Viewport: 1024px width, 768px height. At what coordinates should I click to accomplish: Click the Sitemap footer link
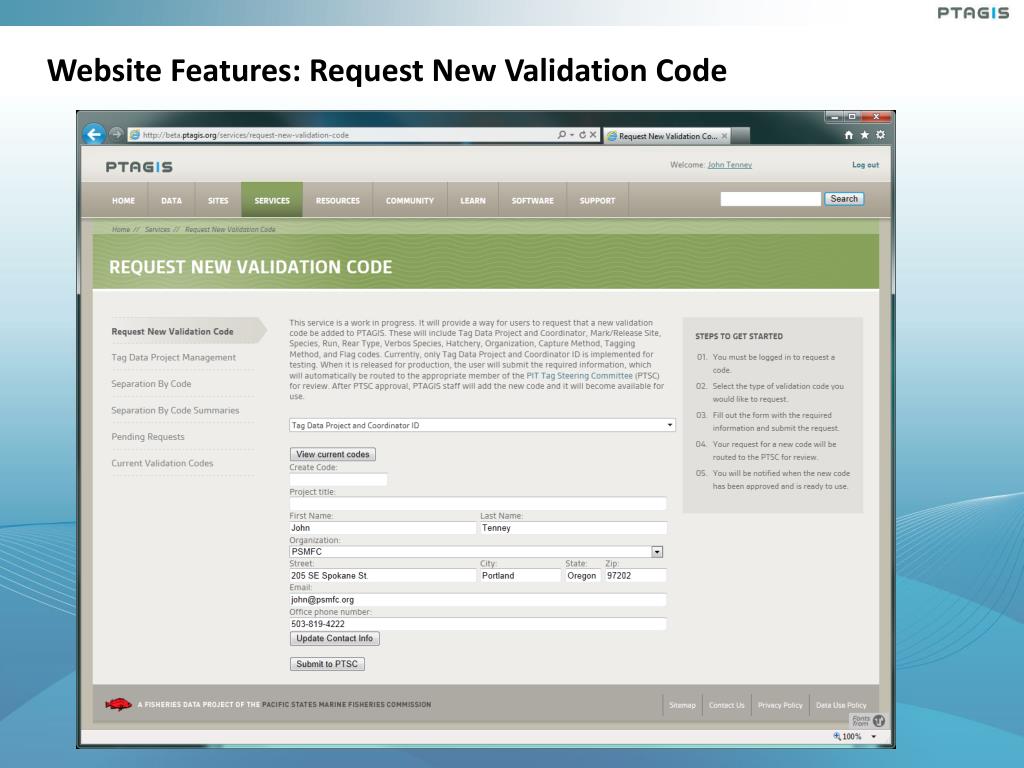[682, 705]
